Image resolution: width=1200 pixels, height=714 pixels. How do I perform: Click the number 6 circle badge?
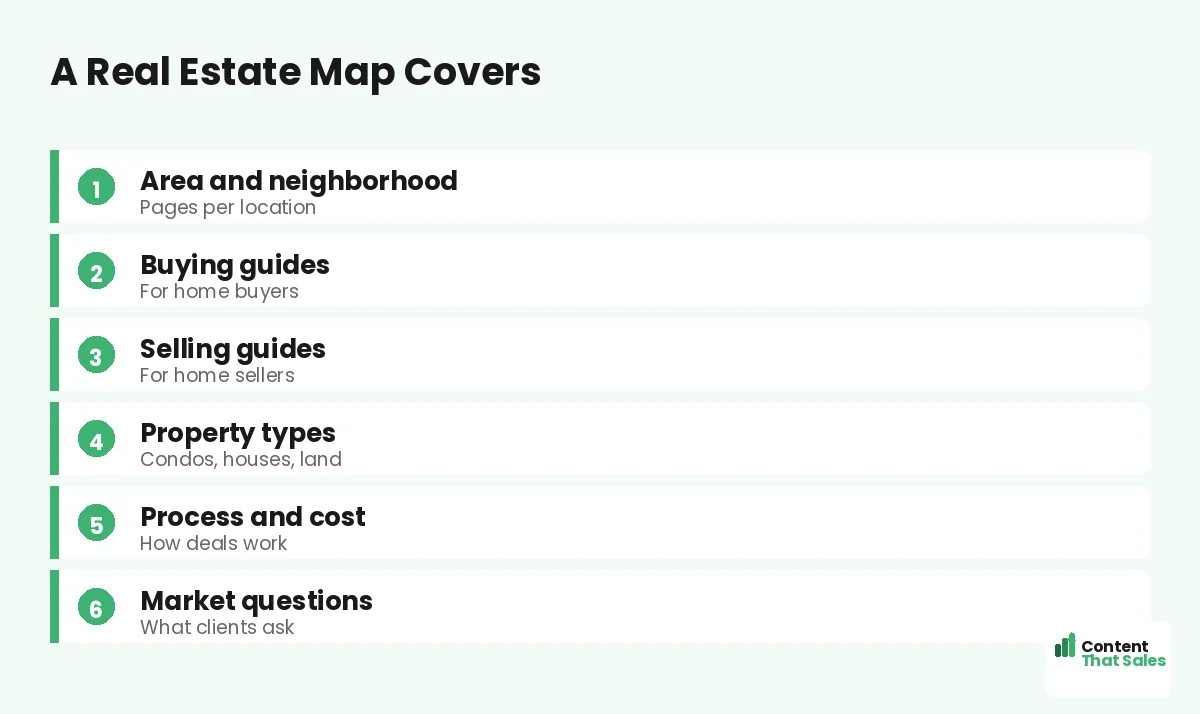(x=96, y=607)
